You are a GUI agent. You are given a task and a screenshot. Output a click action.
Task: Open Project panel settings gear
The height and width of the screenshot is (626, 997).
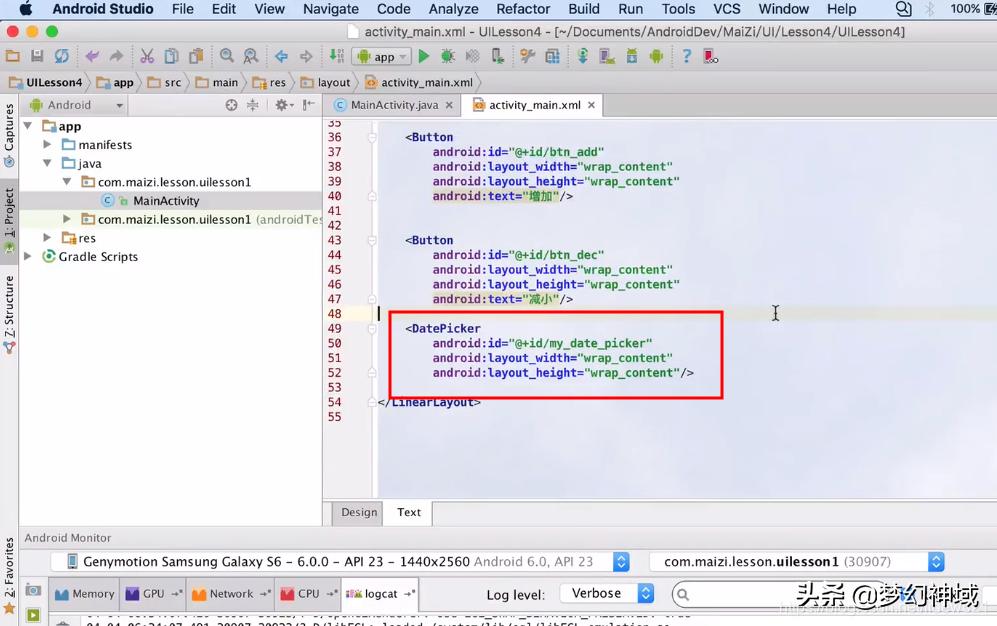(x=282, y=105)
